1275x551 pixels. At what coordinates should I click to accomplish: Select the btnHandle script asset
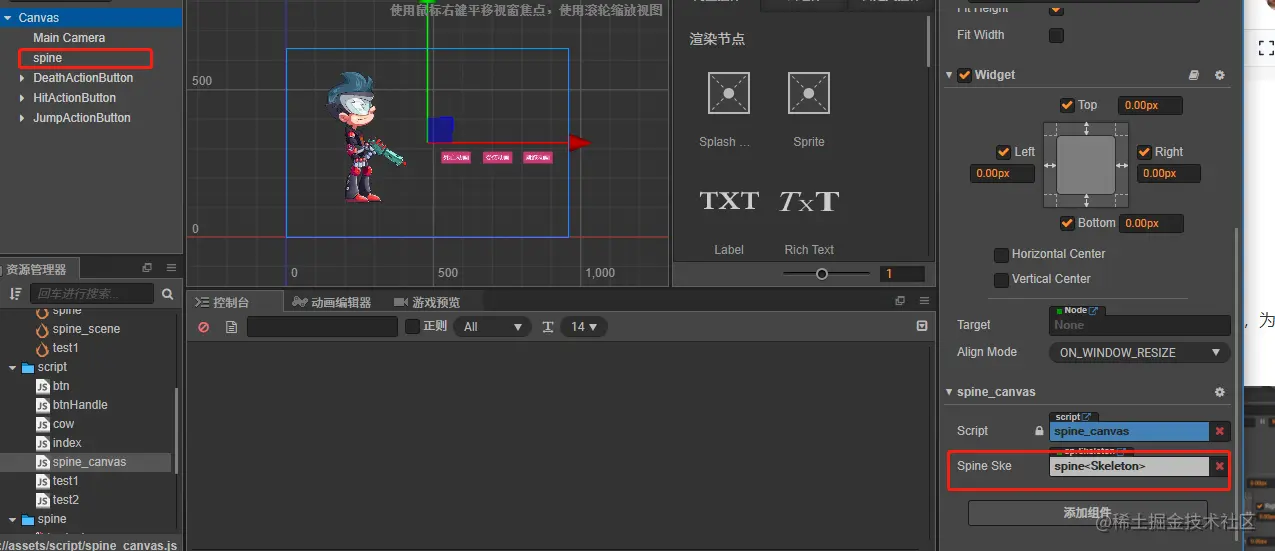click(x=80, y=405)
